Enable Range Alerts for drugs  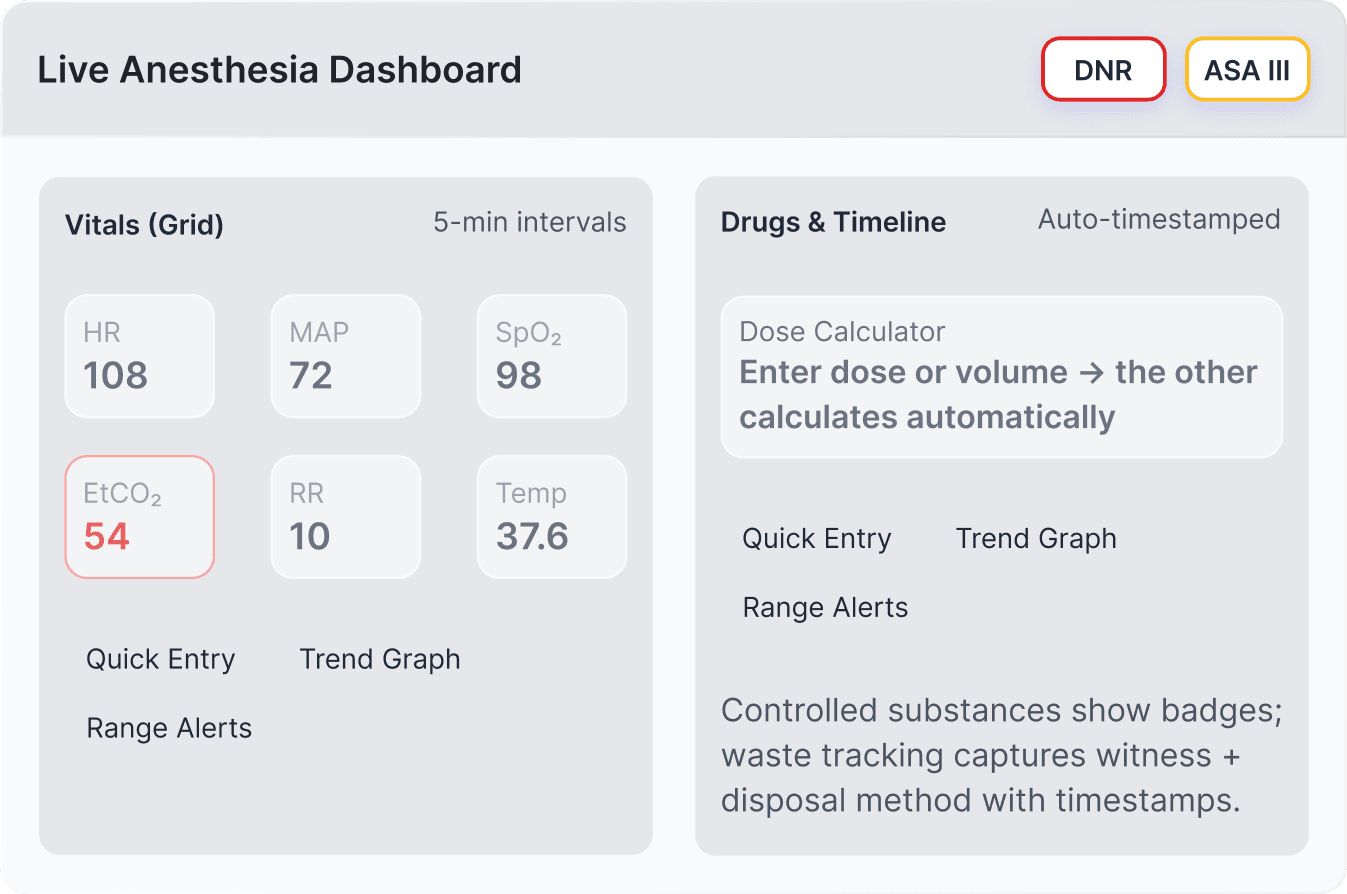(x=824, y=607)
